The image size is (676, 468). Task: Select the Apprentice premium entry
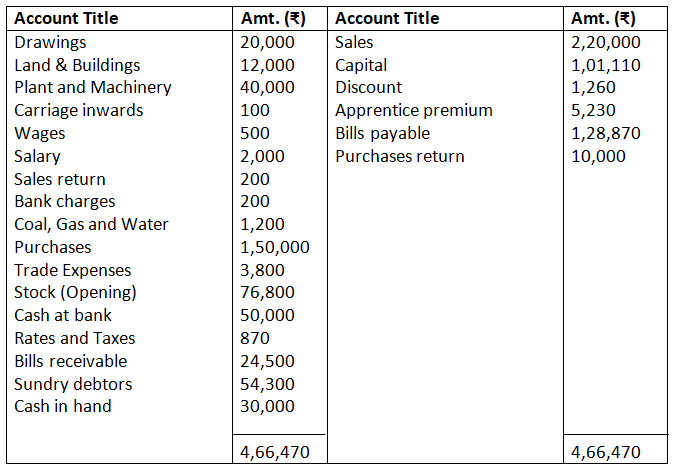pyautogui.click(x=413, y=110)
